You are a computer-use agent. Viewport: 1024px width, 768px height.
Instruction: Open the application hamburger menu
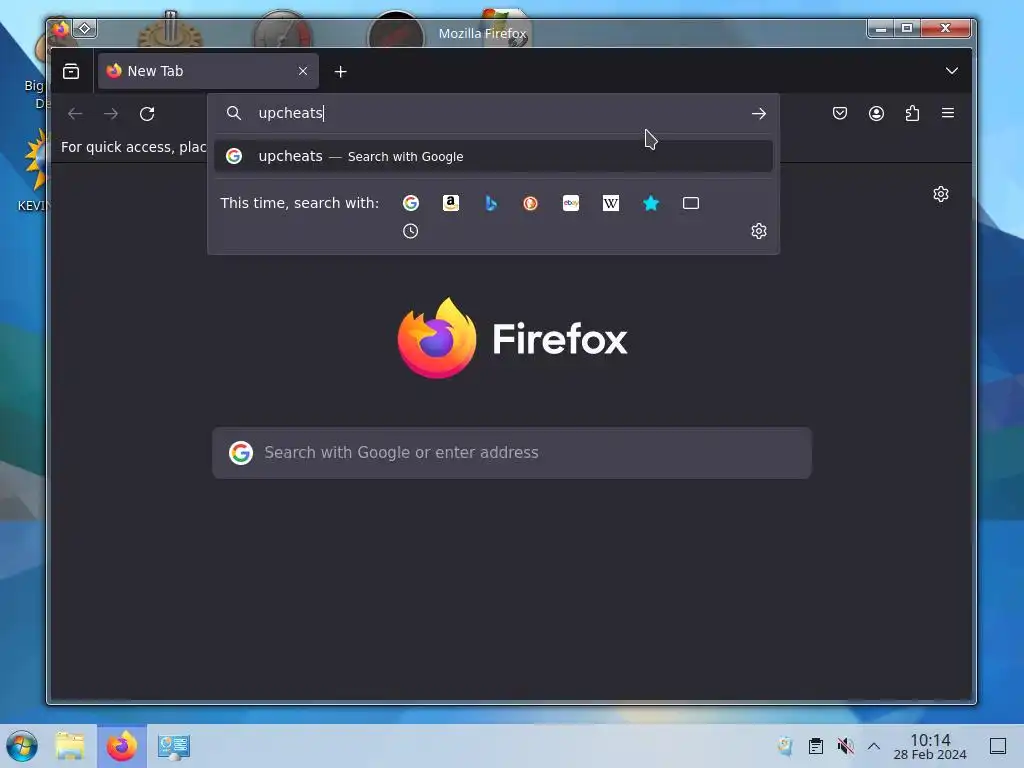click(x=948, y=113)
